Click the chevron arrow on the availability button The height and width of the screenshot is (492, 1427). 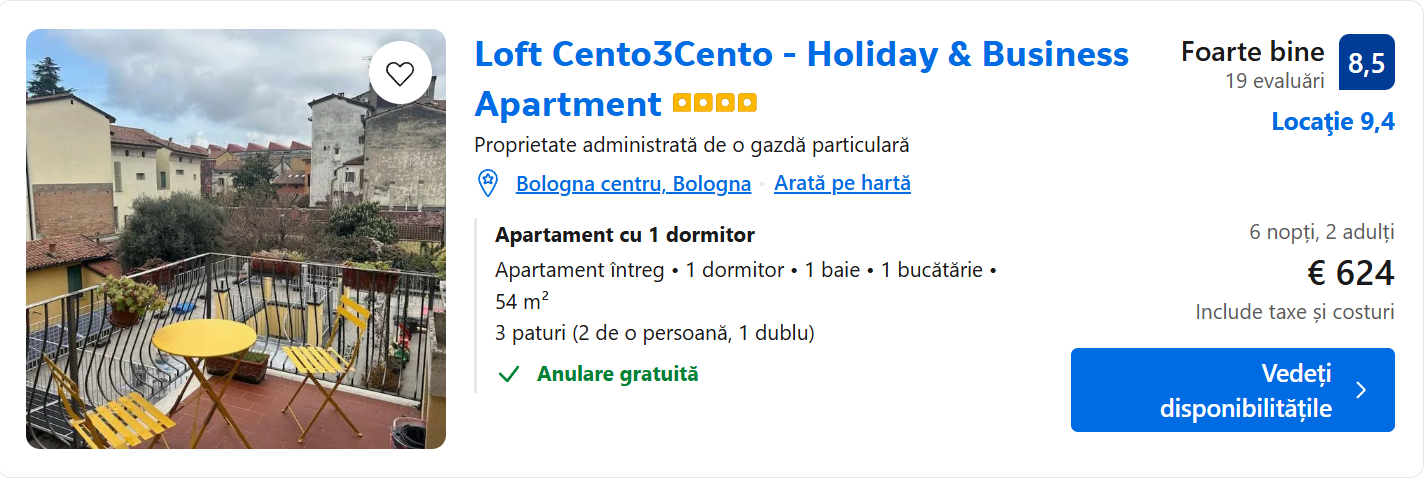(x=1361, y=390)
